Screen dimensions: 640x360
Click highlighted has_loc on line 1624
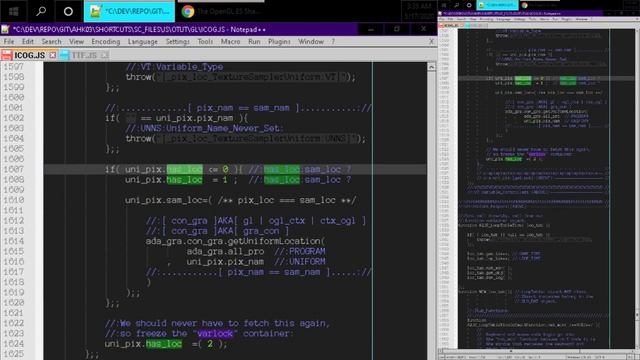click(x=164, y=344)
